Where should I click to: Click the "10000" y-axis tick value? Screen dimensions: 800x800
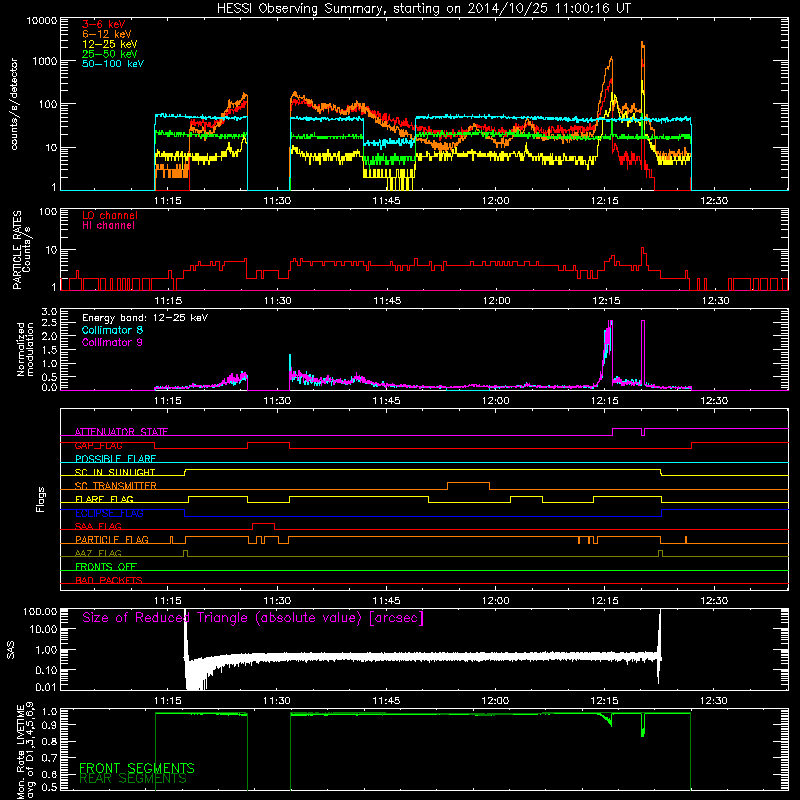point(42,21)
